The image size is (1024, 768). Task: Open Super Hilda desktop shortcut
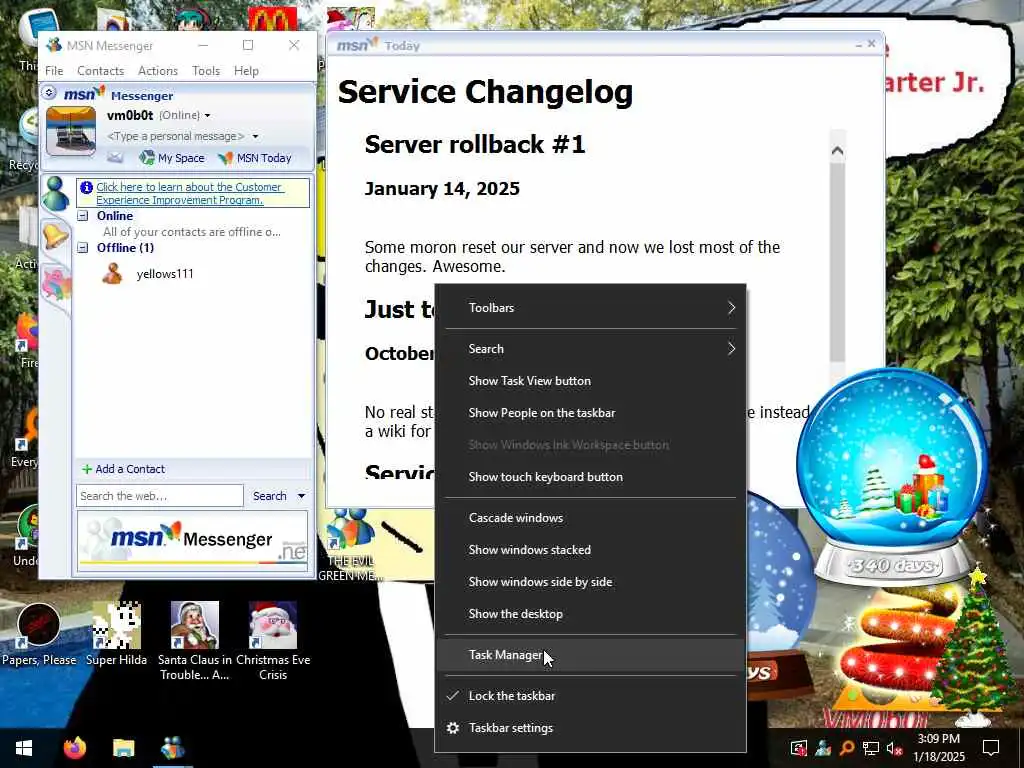[116, 634]
